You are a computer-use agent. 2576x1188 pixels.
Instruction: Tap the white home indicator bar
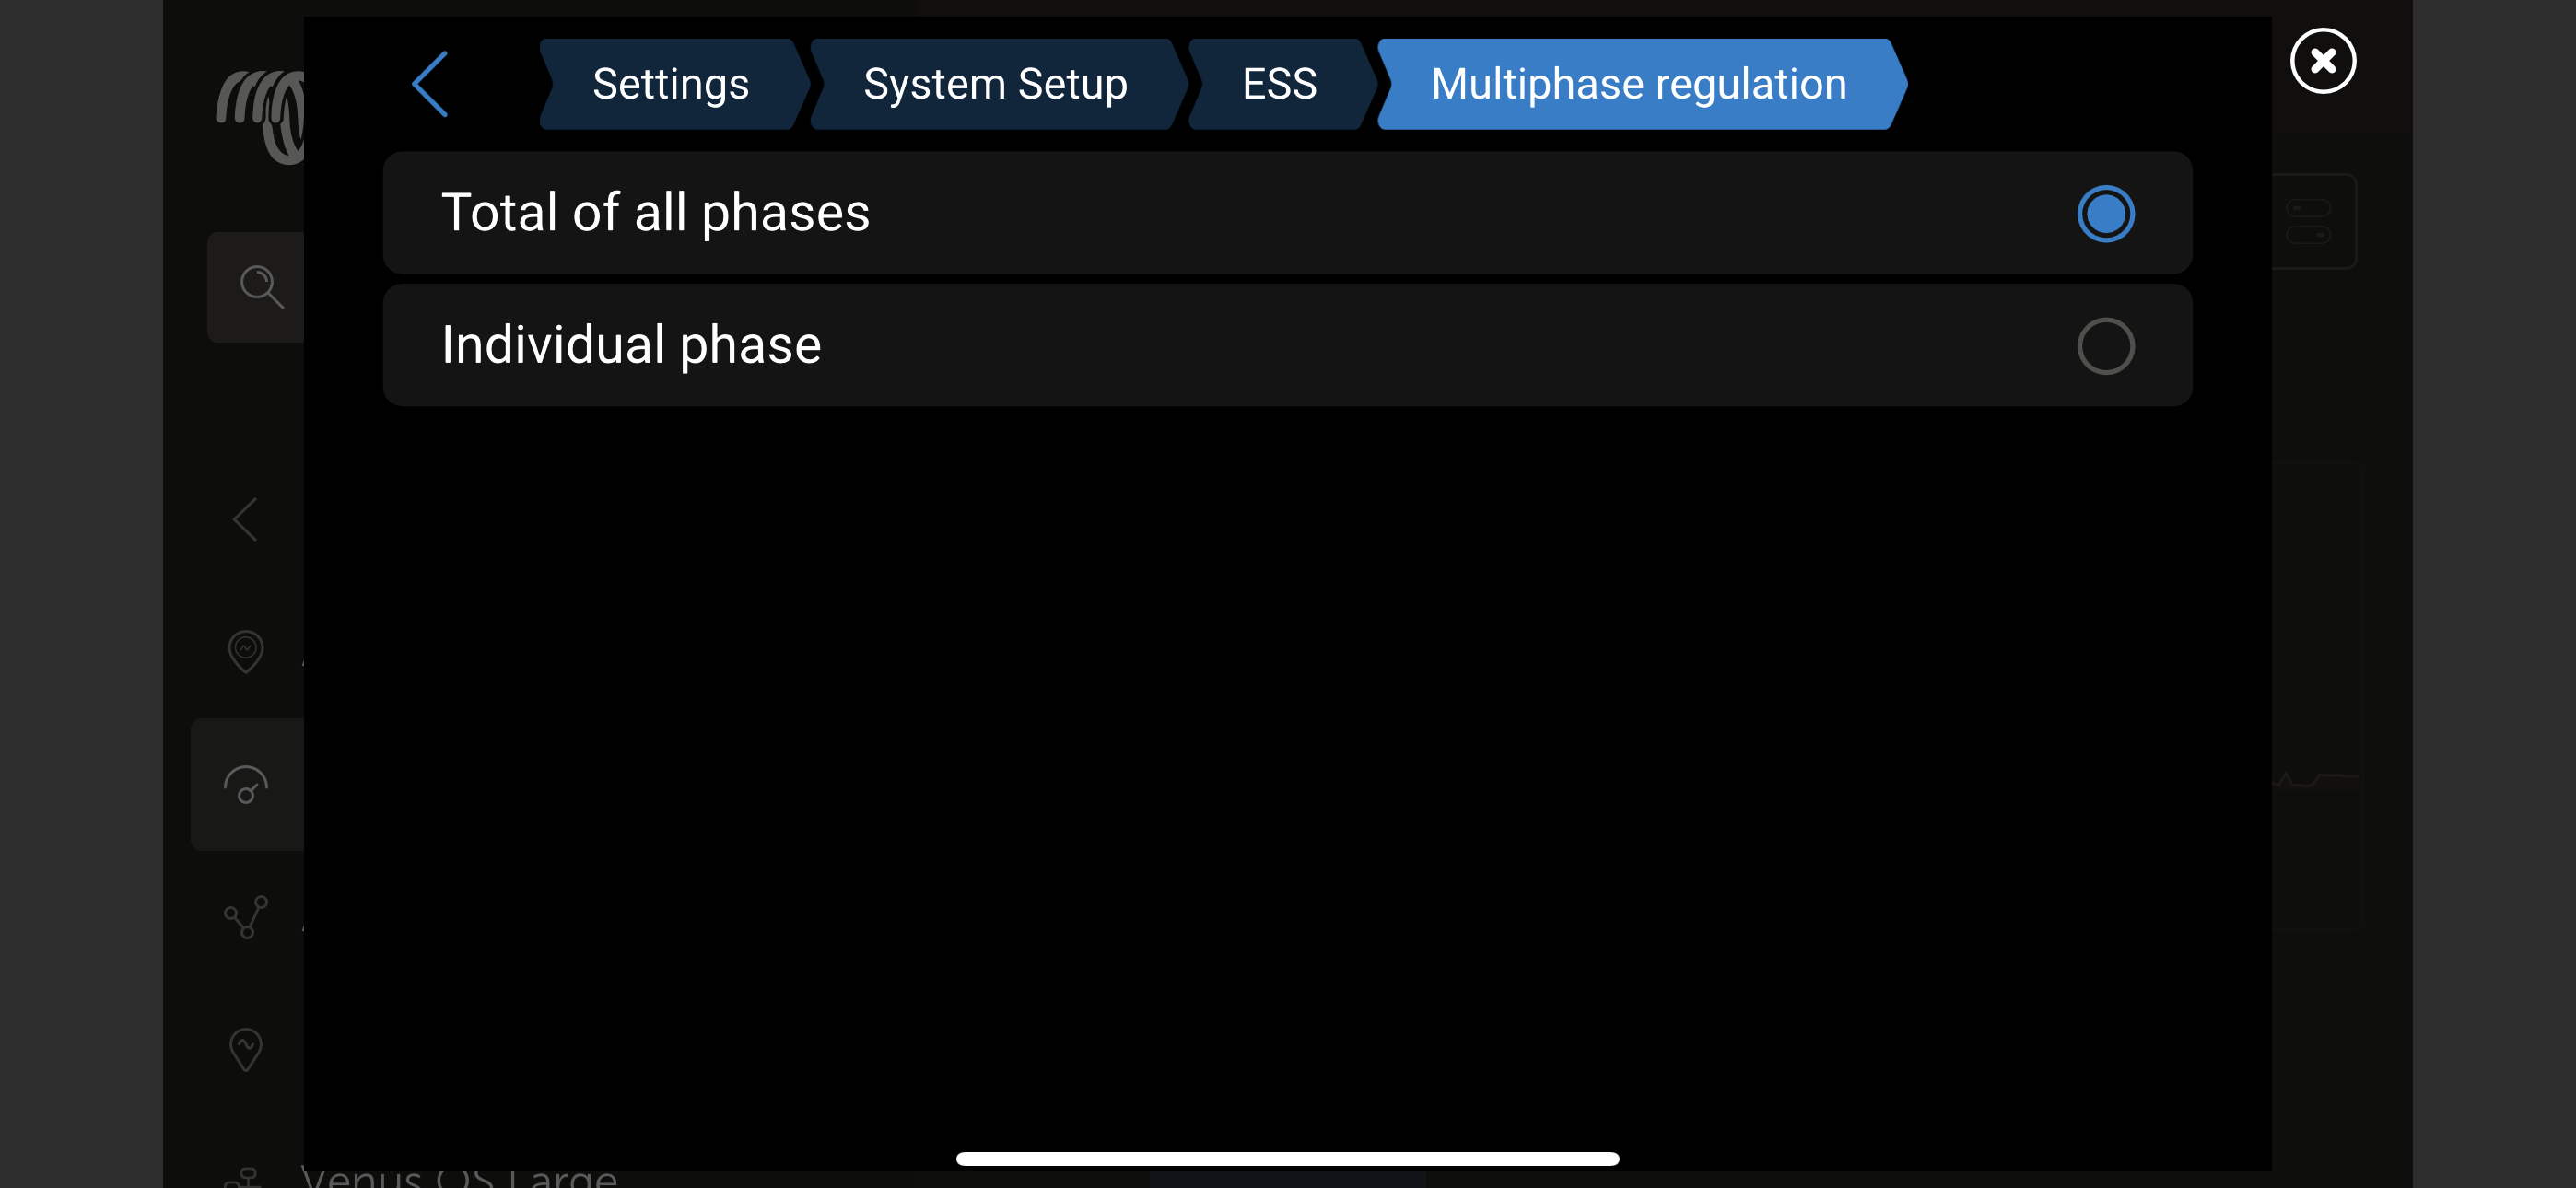pos(1287,1158)
